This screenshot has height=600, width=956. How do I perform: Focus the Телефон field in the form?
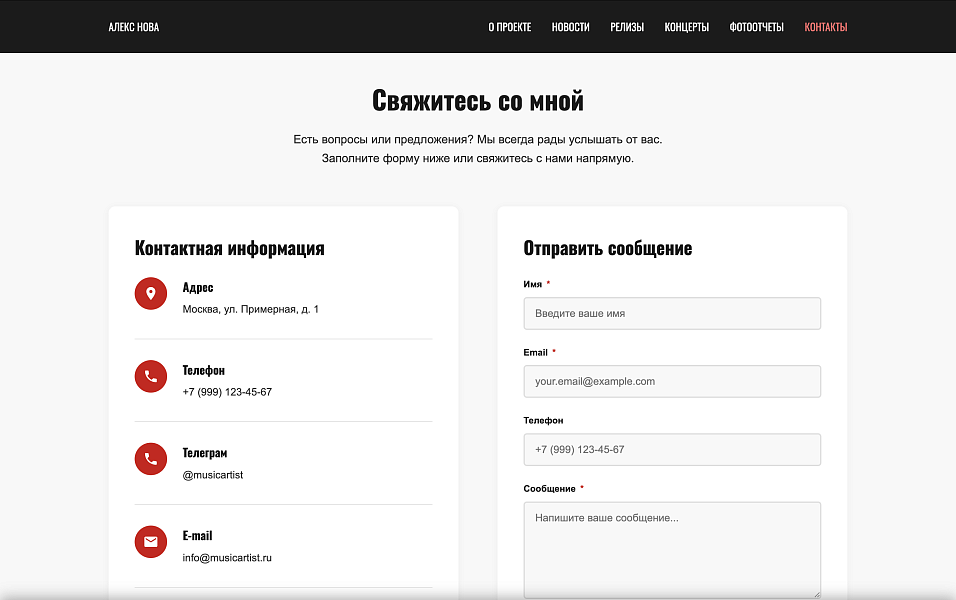coord(672,449)
